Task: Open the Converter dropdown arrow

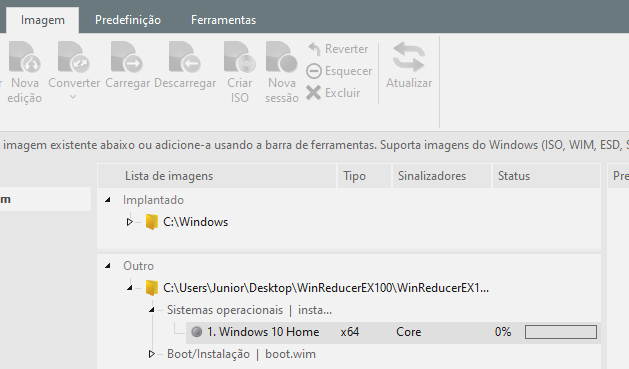Action: [x=73, y=97]
